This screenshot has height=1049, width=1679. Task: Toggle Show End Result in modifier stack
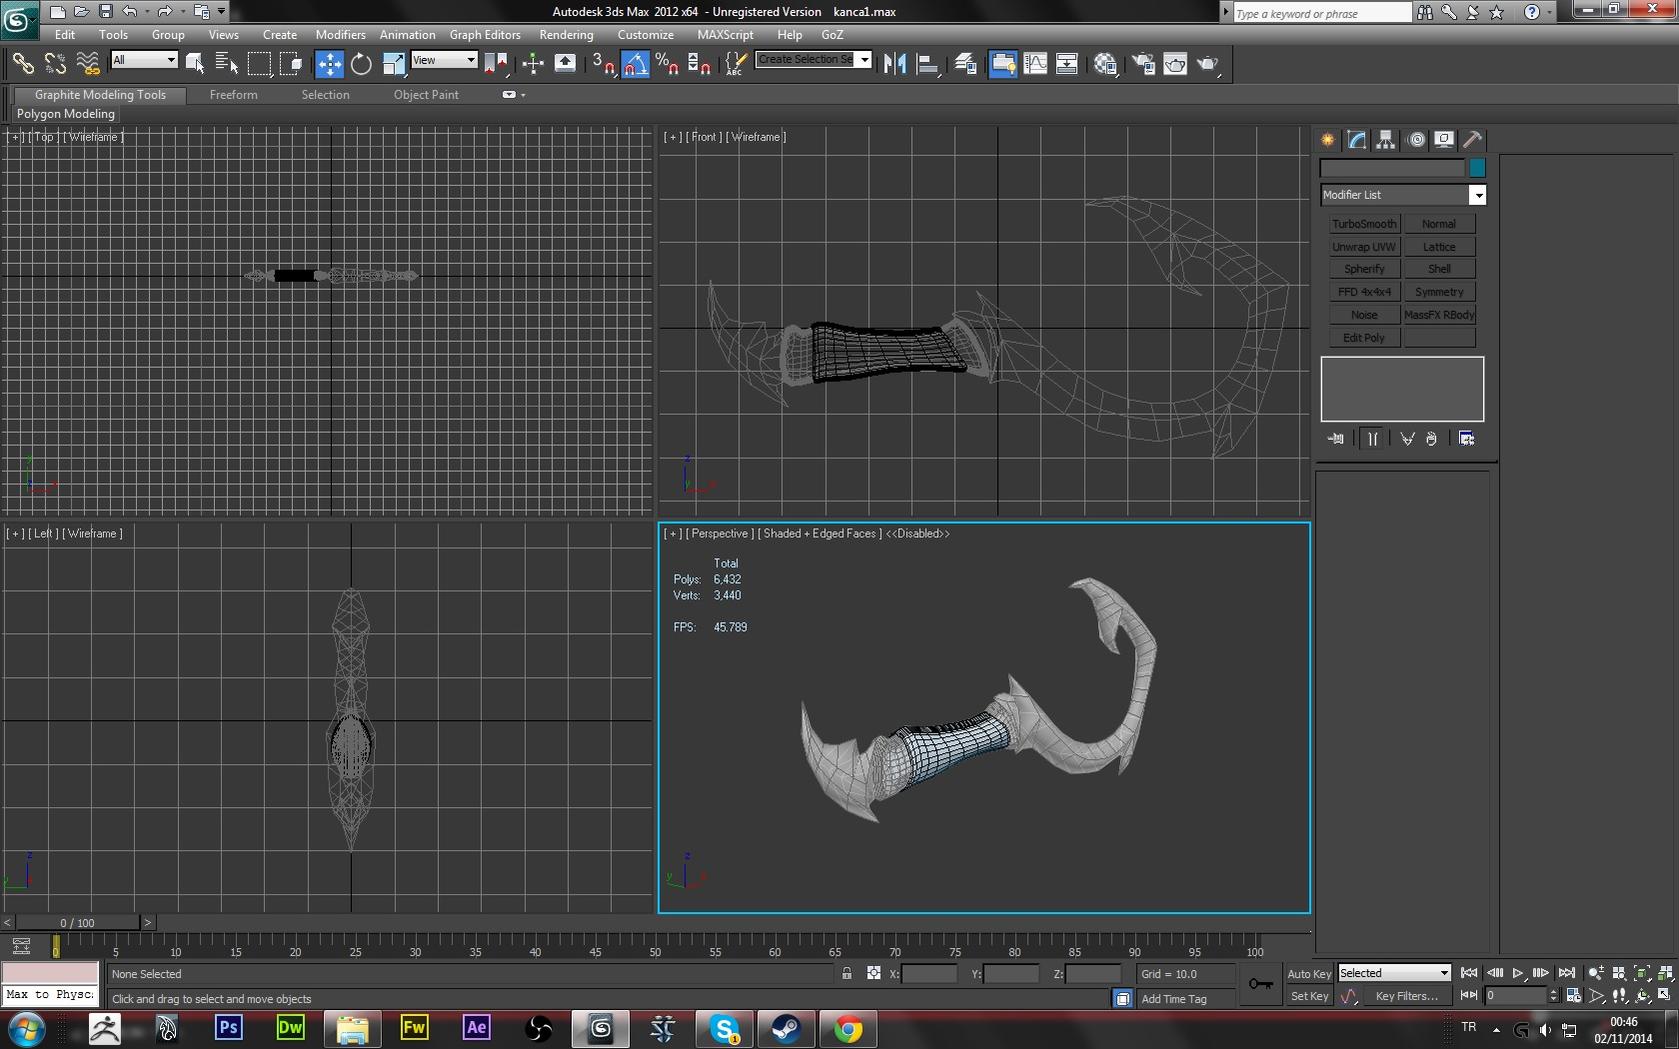point(1372,439)
